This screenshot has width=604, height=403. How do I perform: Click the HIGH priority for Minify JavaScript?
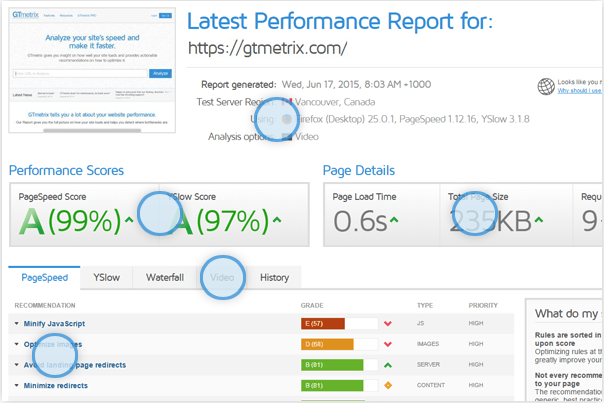[476, 323]
